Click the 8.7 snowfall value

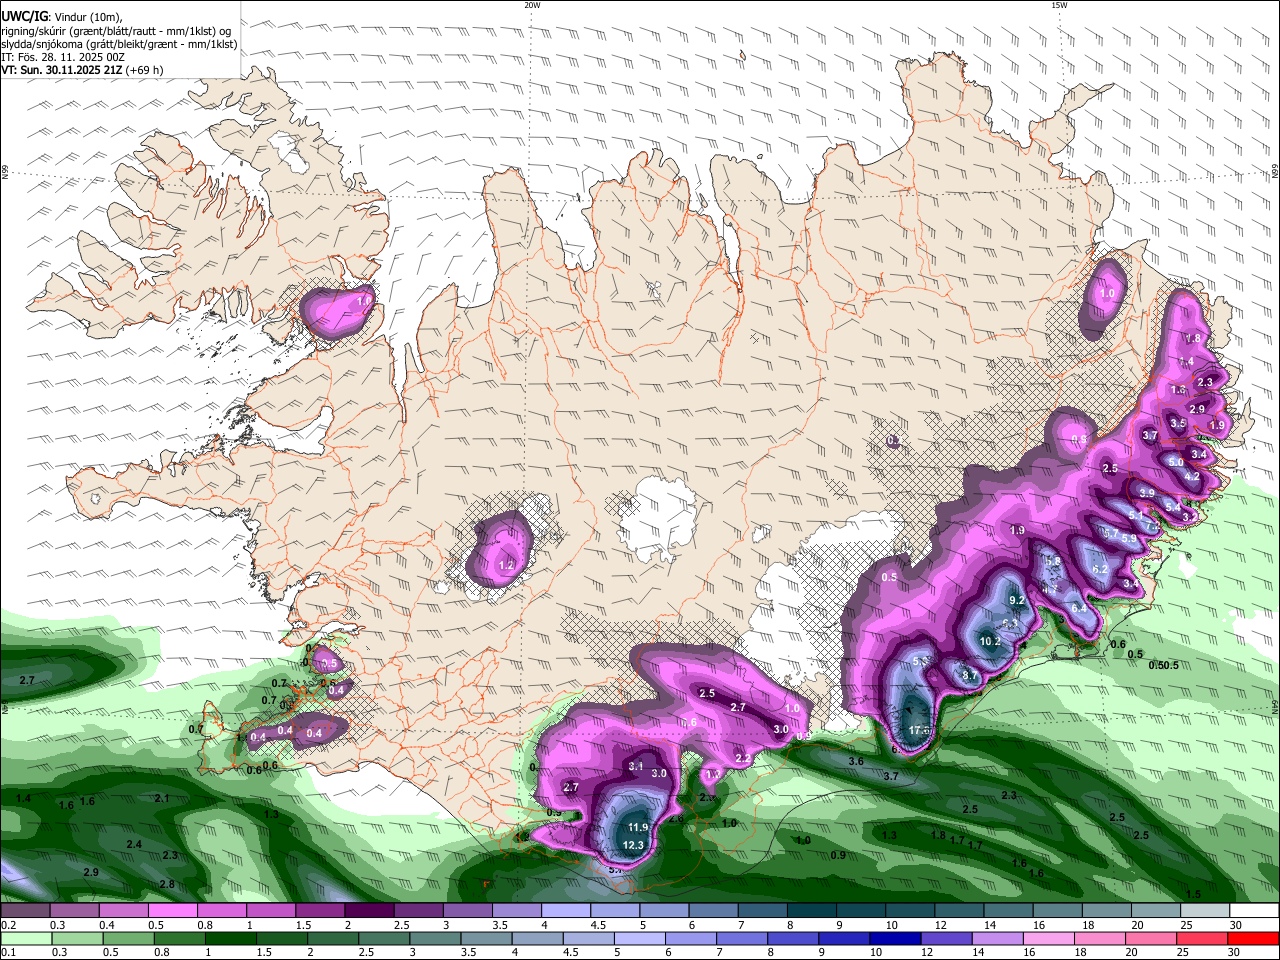[x=969, y=676]
